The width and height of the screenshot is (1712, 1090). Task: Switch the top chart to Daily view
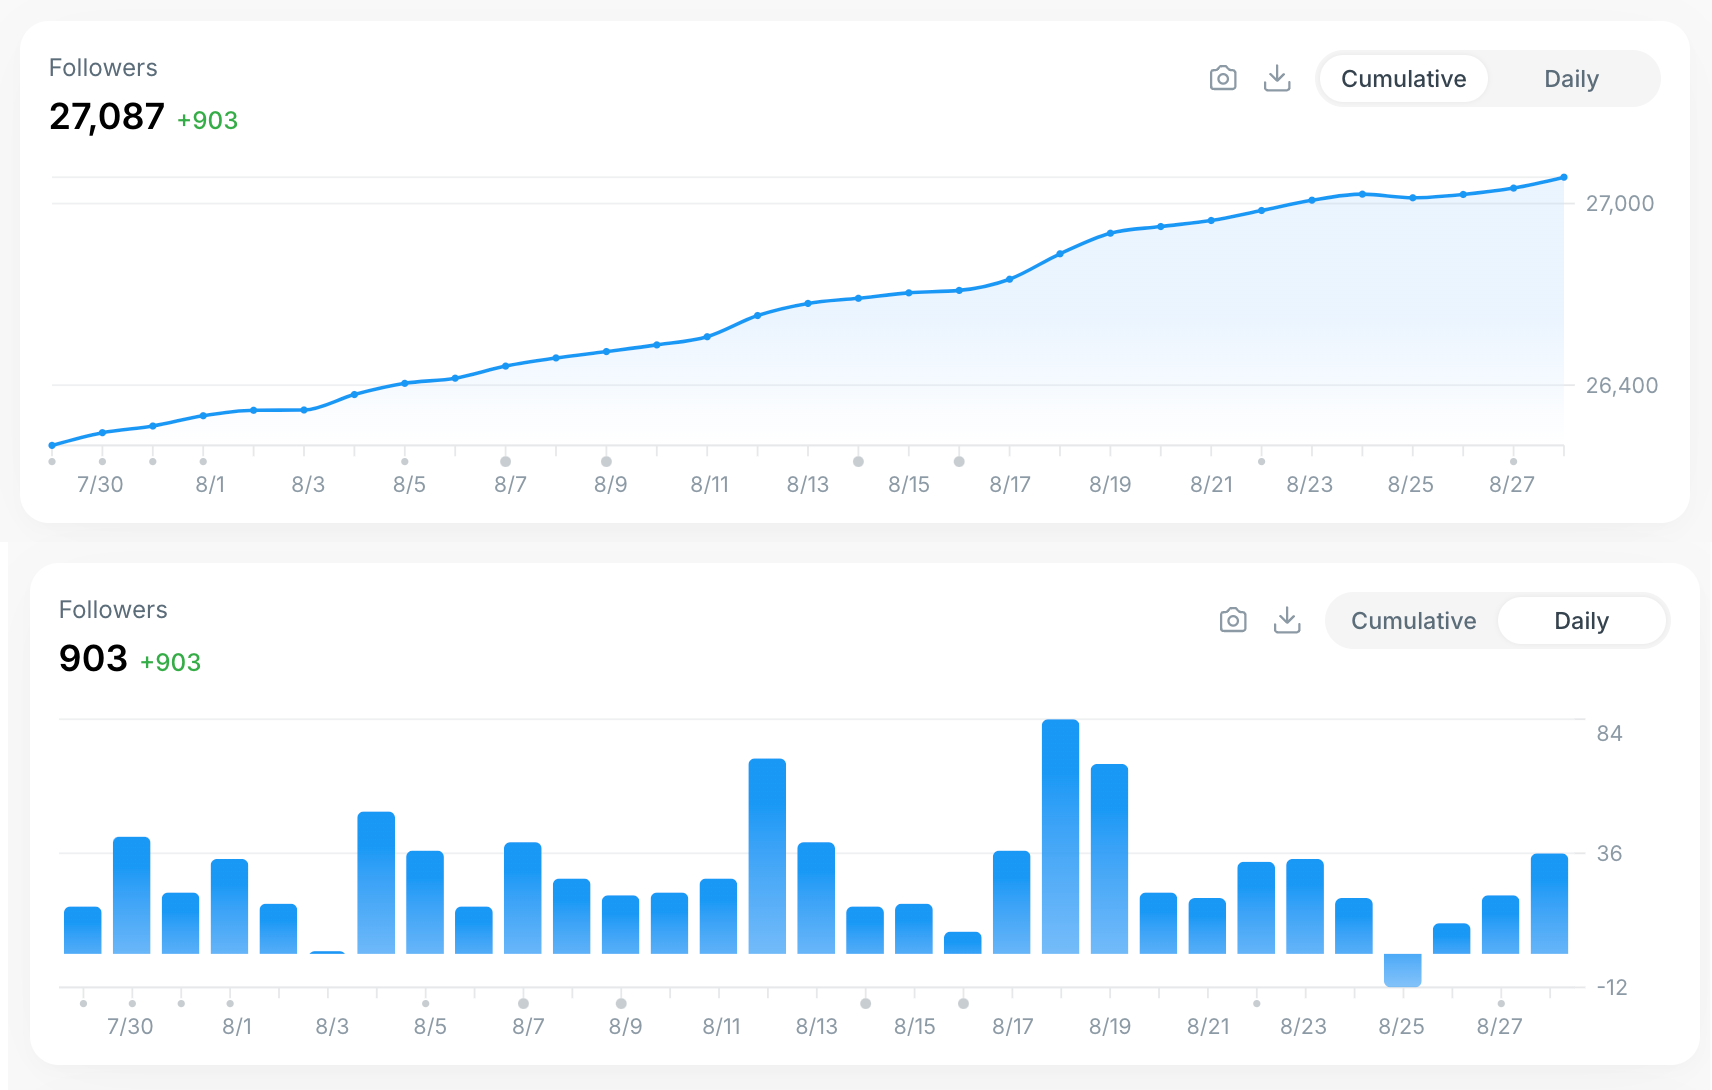(1571, 78)
